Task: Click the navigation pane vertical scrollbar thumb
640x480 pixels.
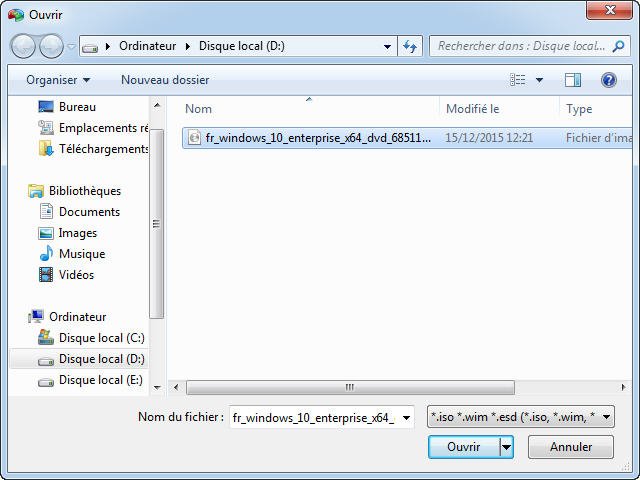Action: tap(157, 224)
